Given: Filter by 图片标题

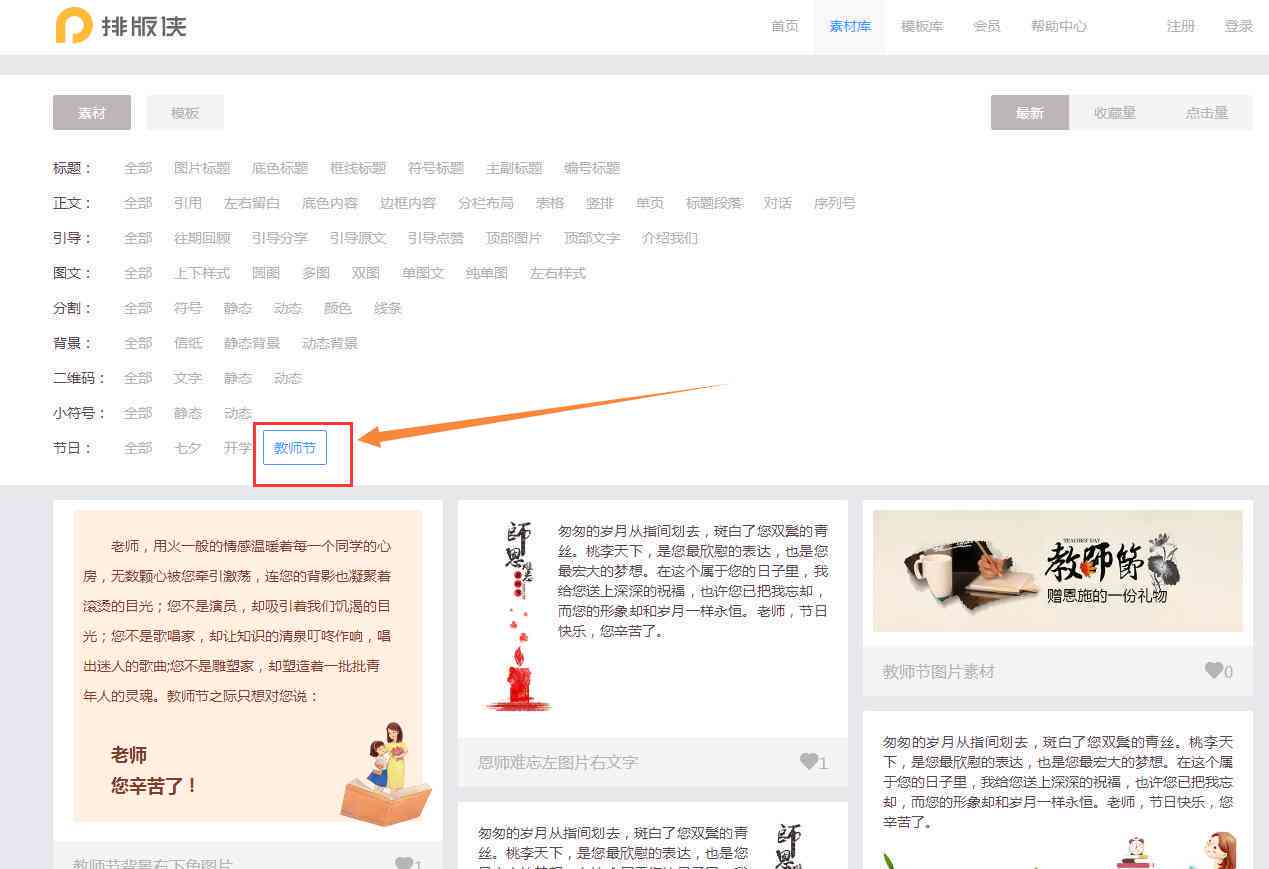Looking at the screenshot, I should tap(202, 168).
